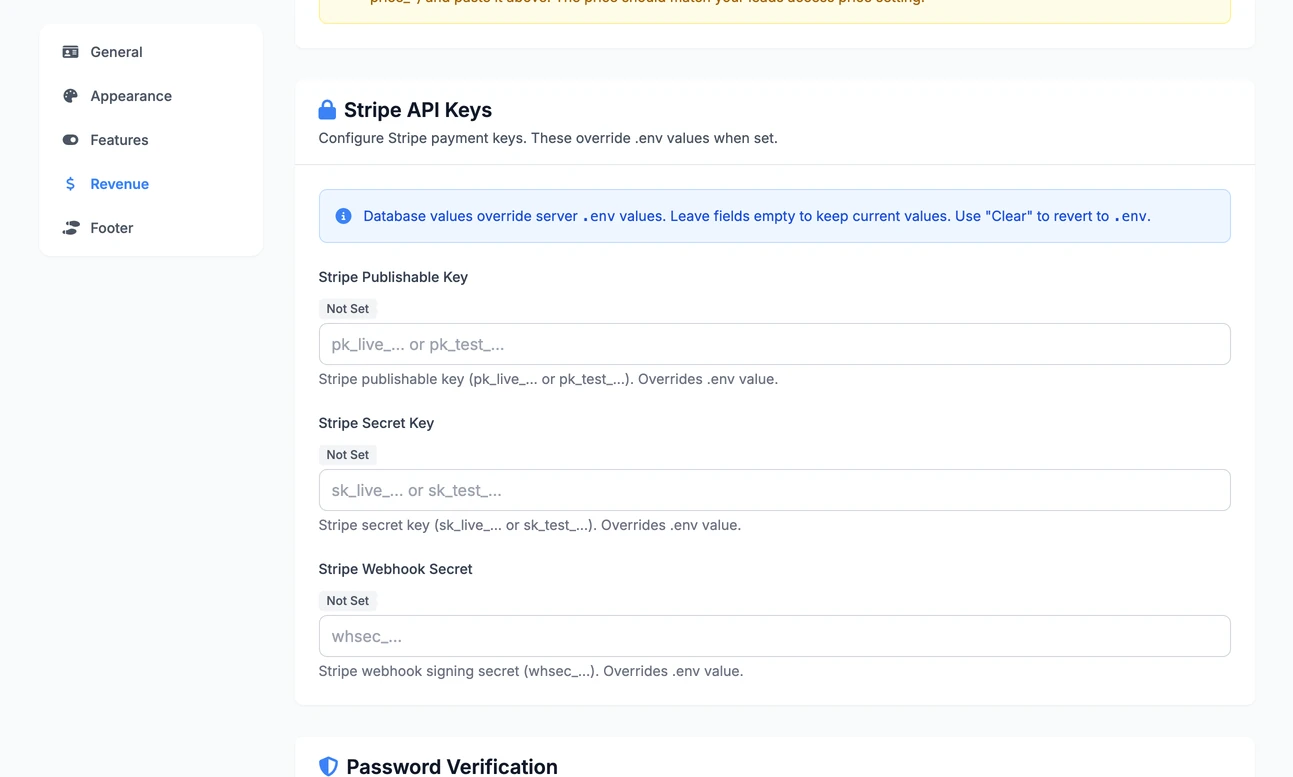
Task: Click Not Set badge under Publishable Key
Action: pyautogui.click(x=348, y=309)
